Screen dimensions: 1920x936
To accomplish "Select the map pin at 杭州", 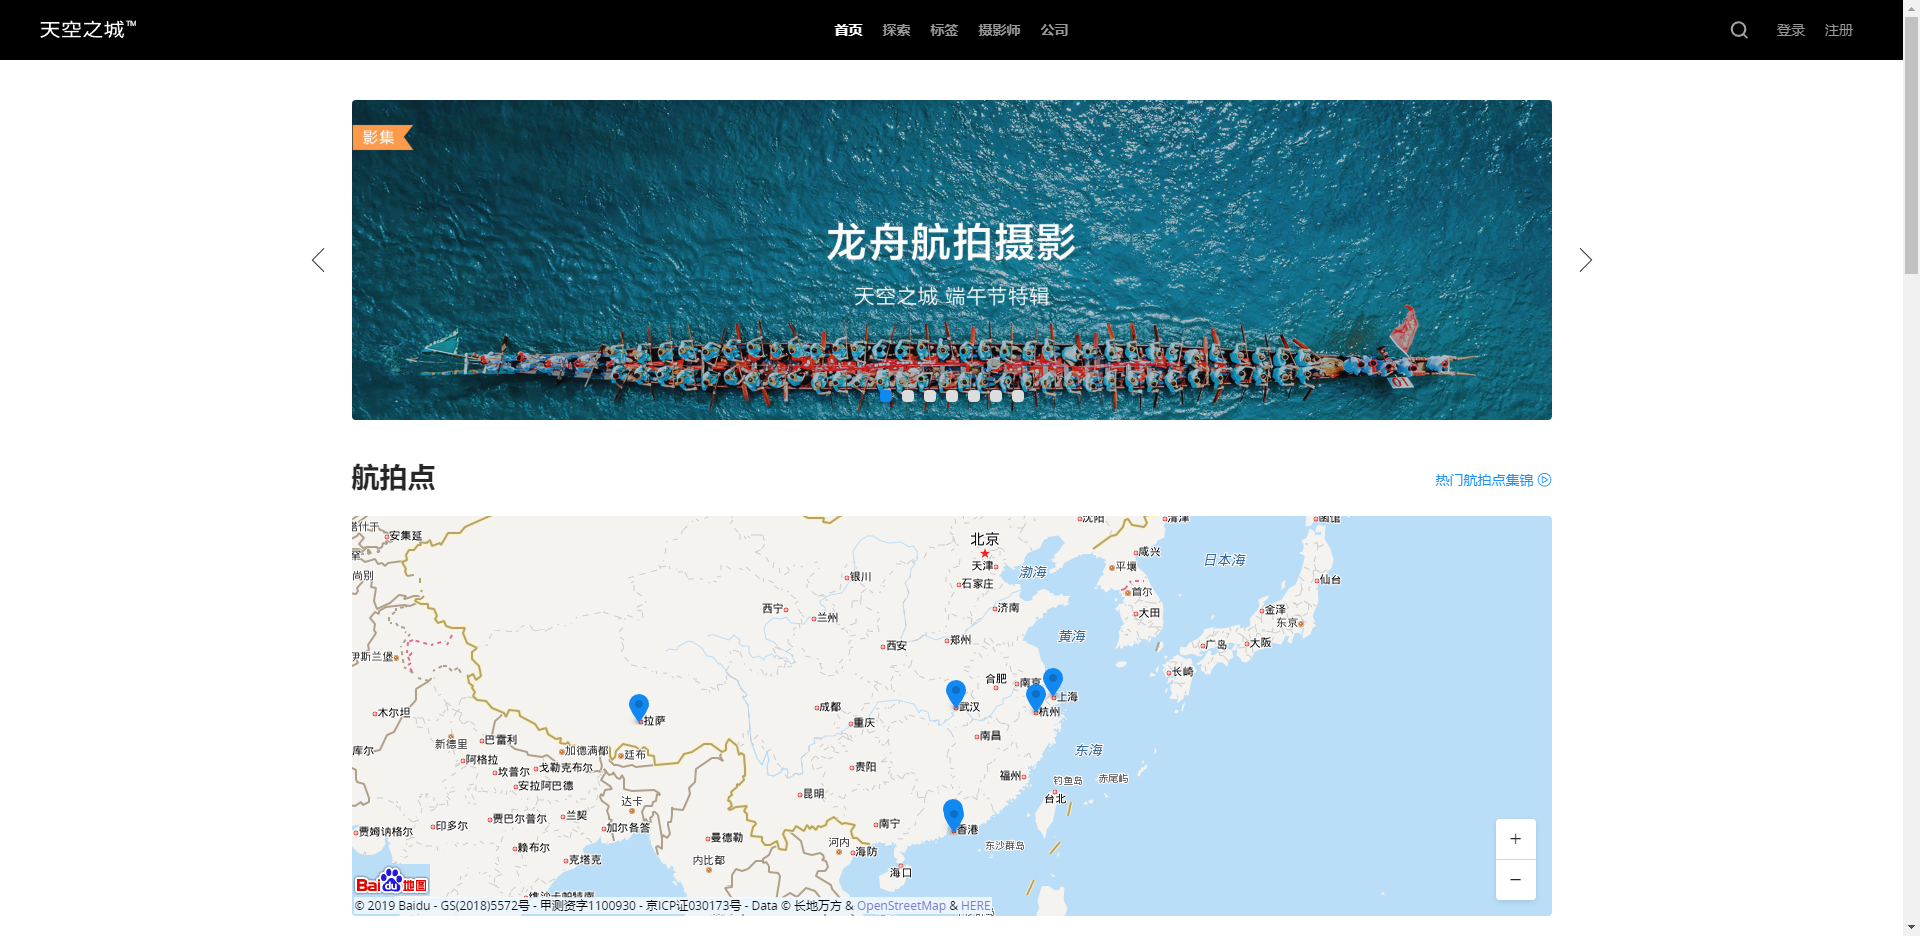I will point(1036,696).
